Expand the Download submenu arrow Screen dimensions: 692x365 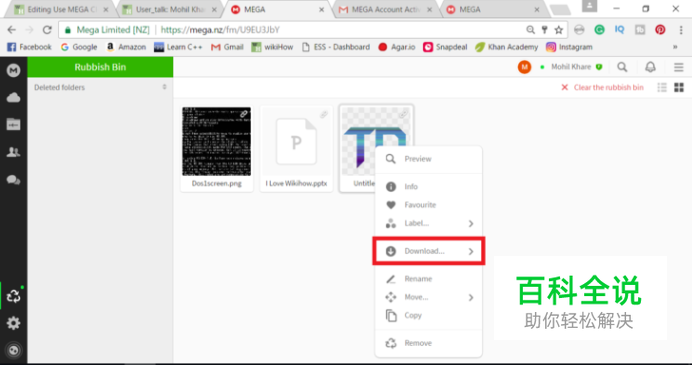click(471, 252)
